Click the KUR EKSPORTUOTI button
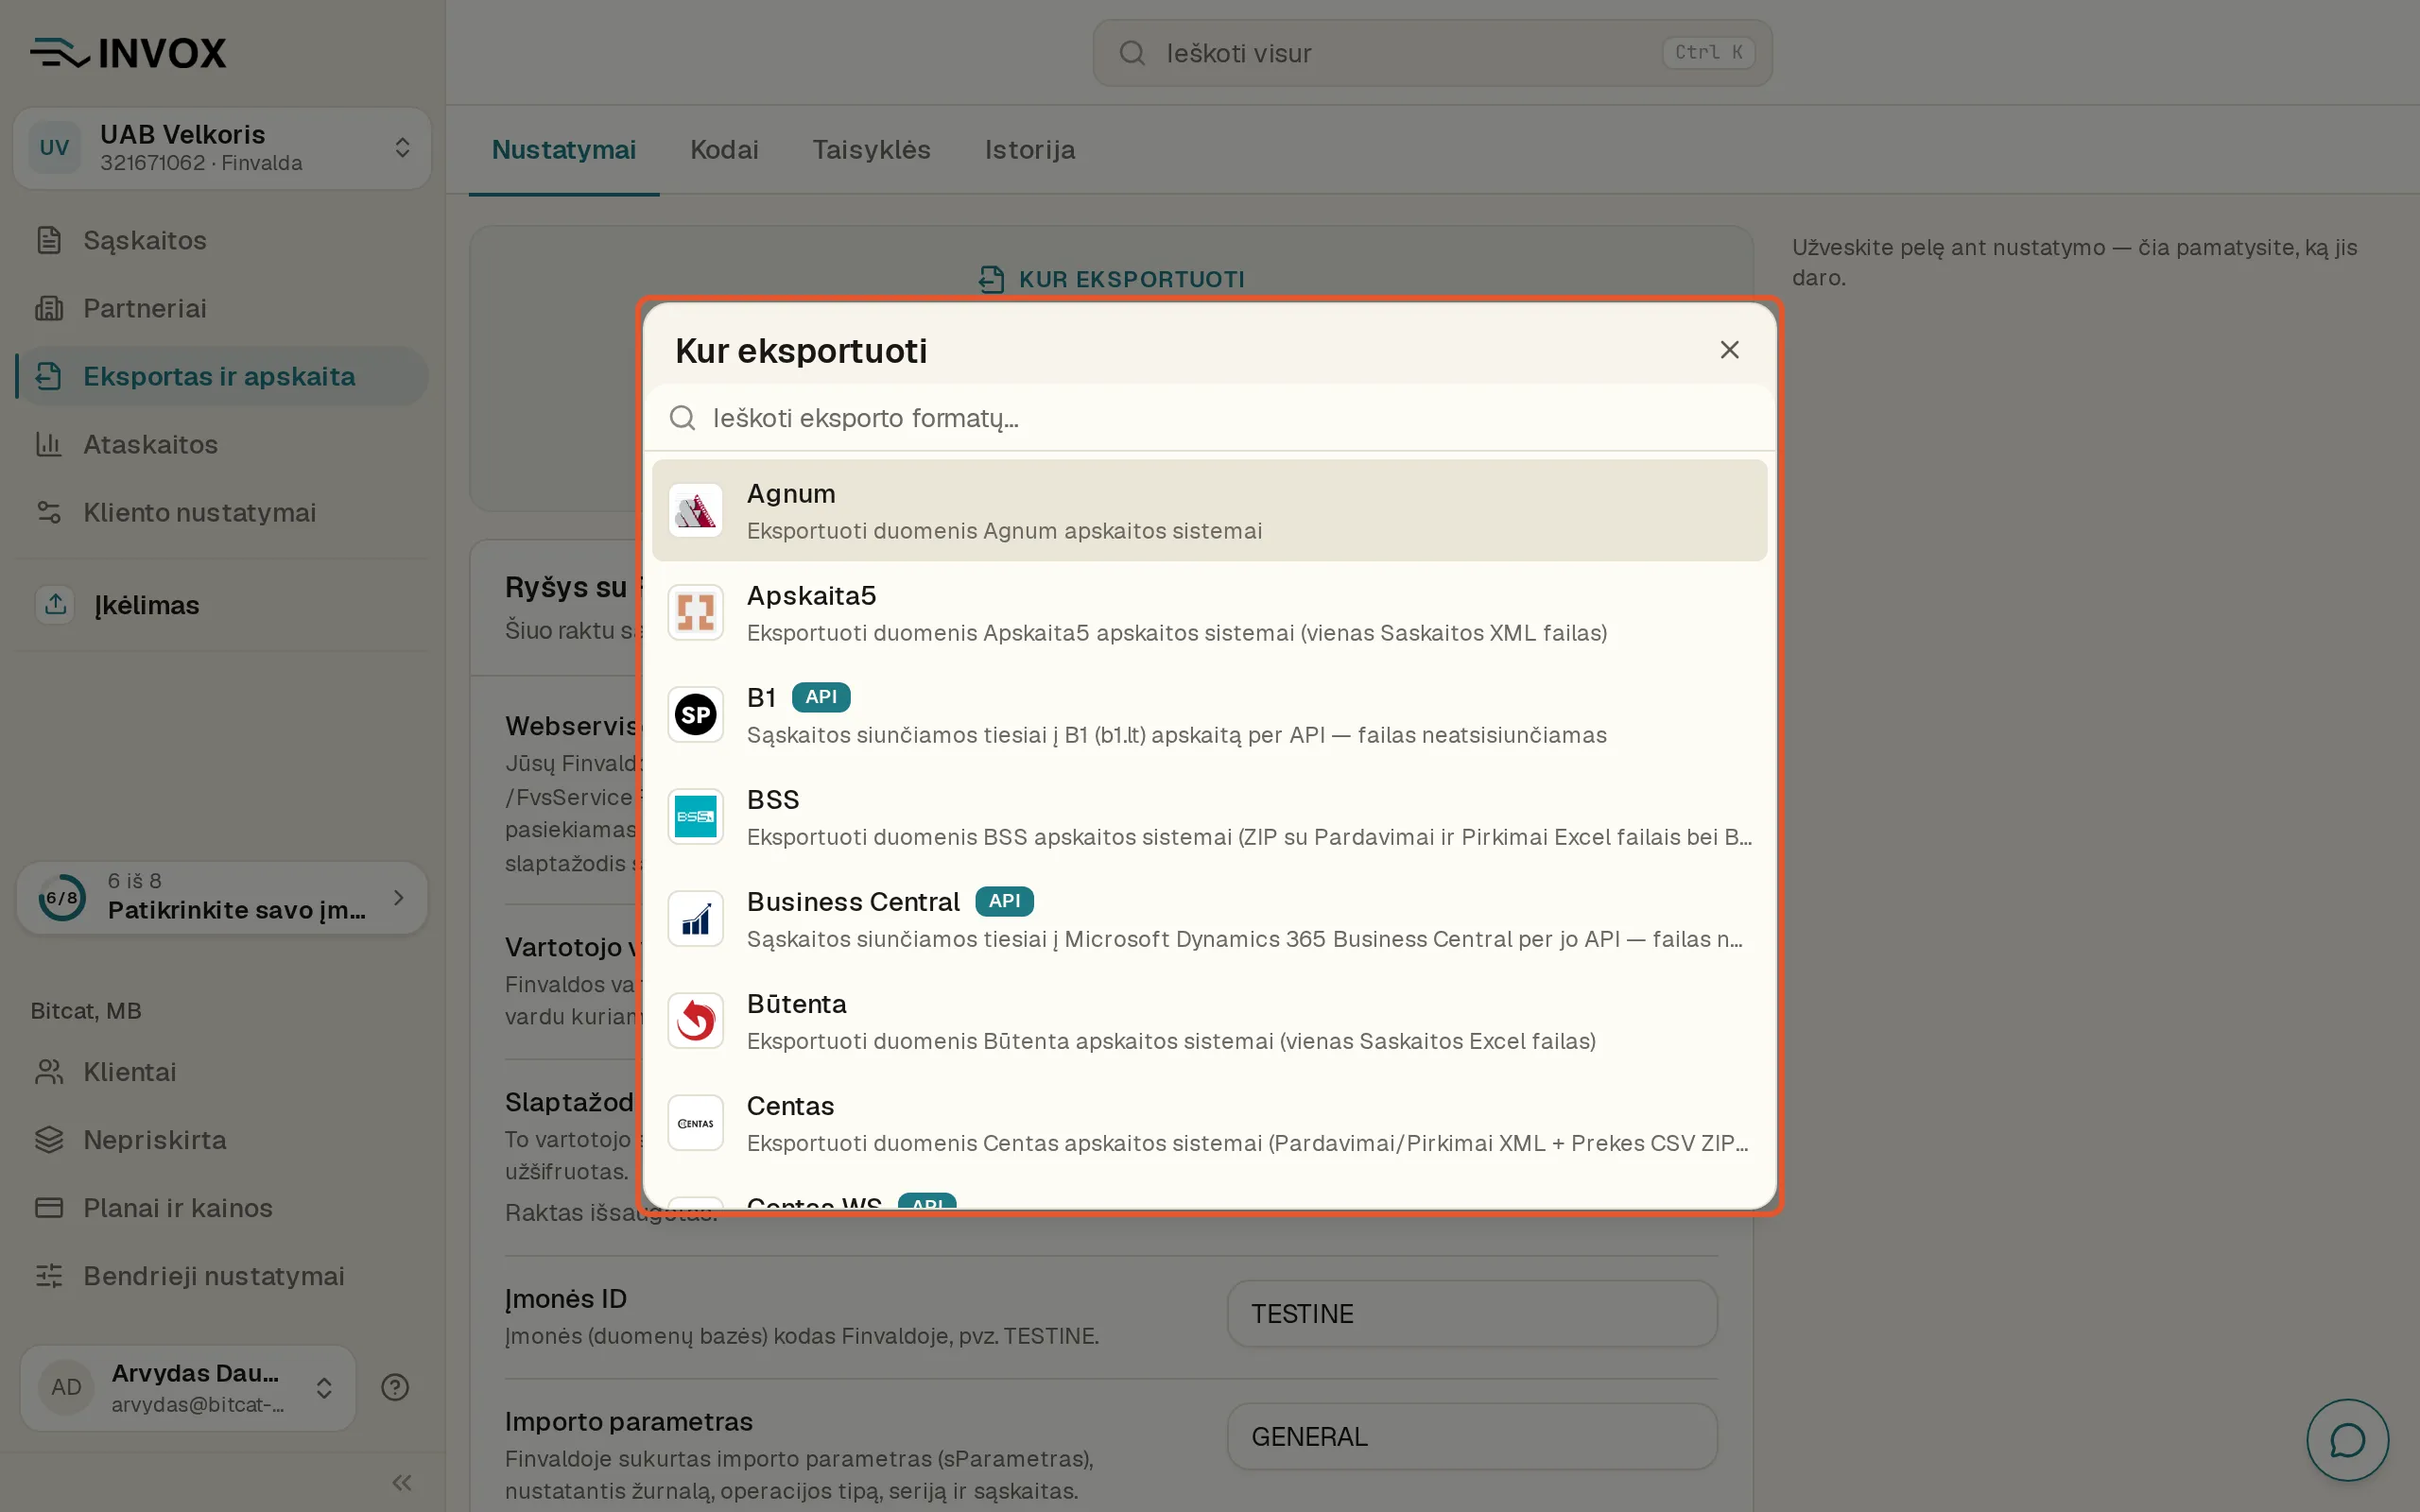The width and height of the screenshot is (2420, 1512). tap(1112, 279)
